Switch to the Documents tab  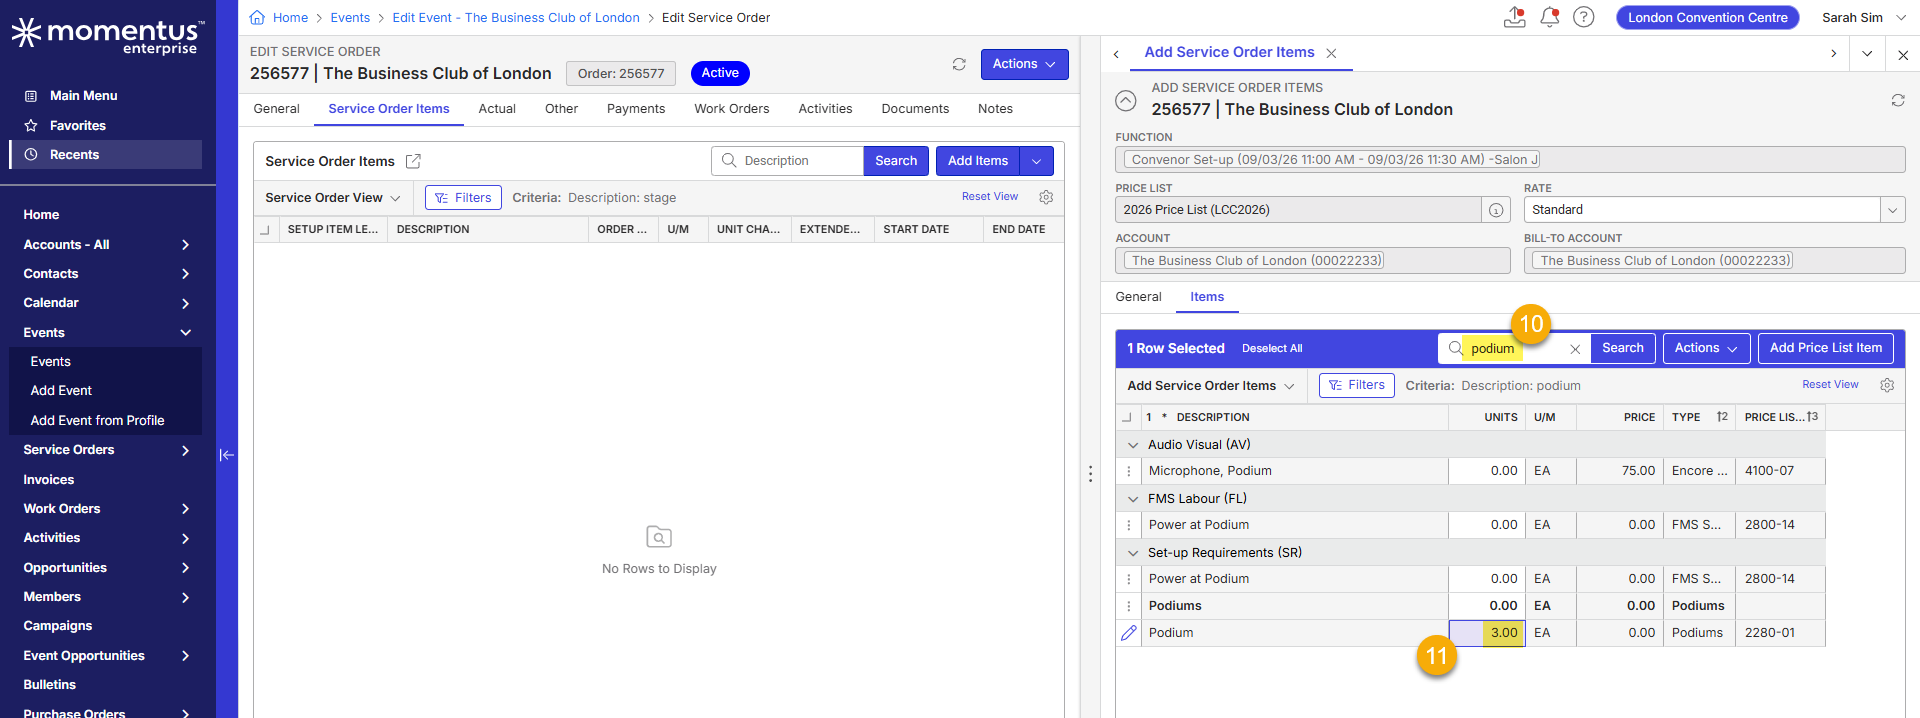tap(915, 109)
